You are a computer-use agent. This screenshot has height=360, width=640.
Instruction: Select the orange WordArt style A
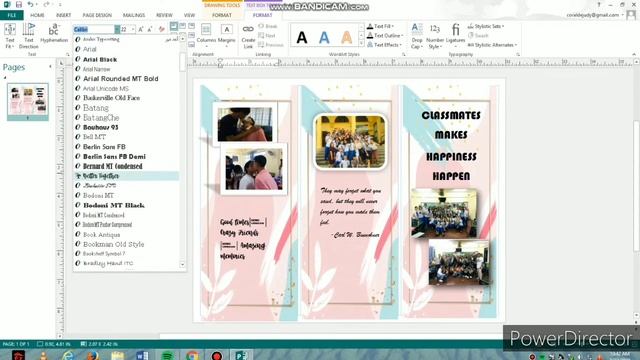[347, 38]
